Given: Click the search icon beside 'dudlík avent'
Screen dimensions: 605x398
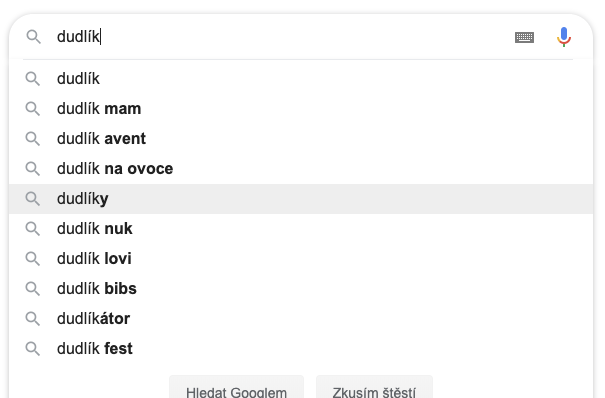Looking at the screenshot, I should point(33,139).
